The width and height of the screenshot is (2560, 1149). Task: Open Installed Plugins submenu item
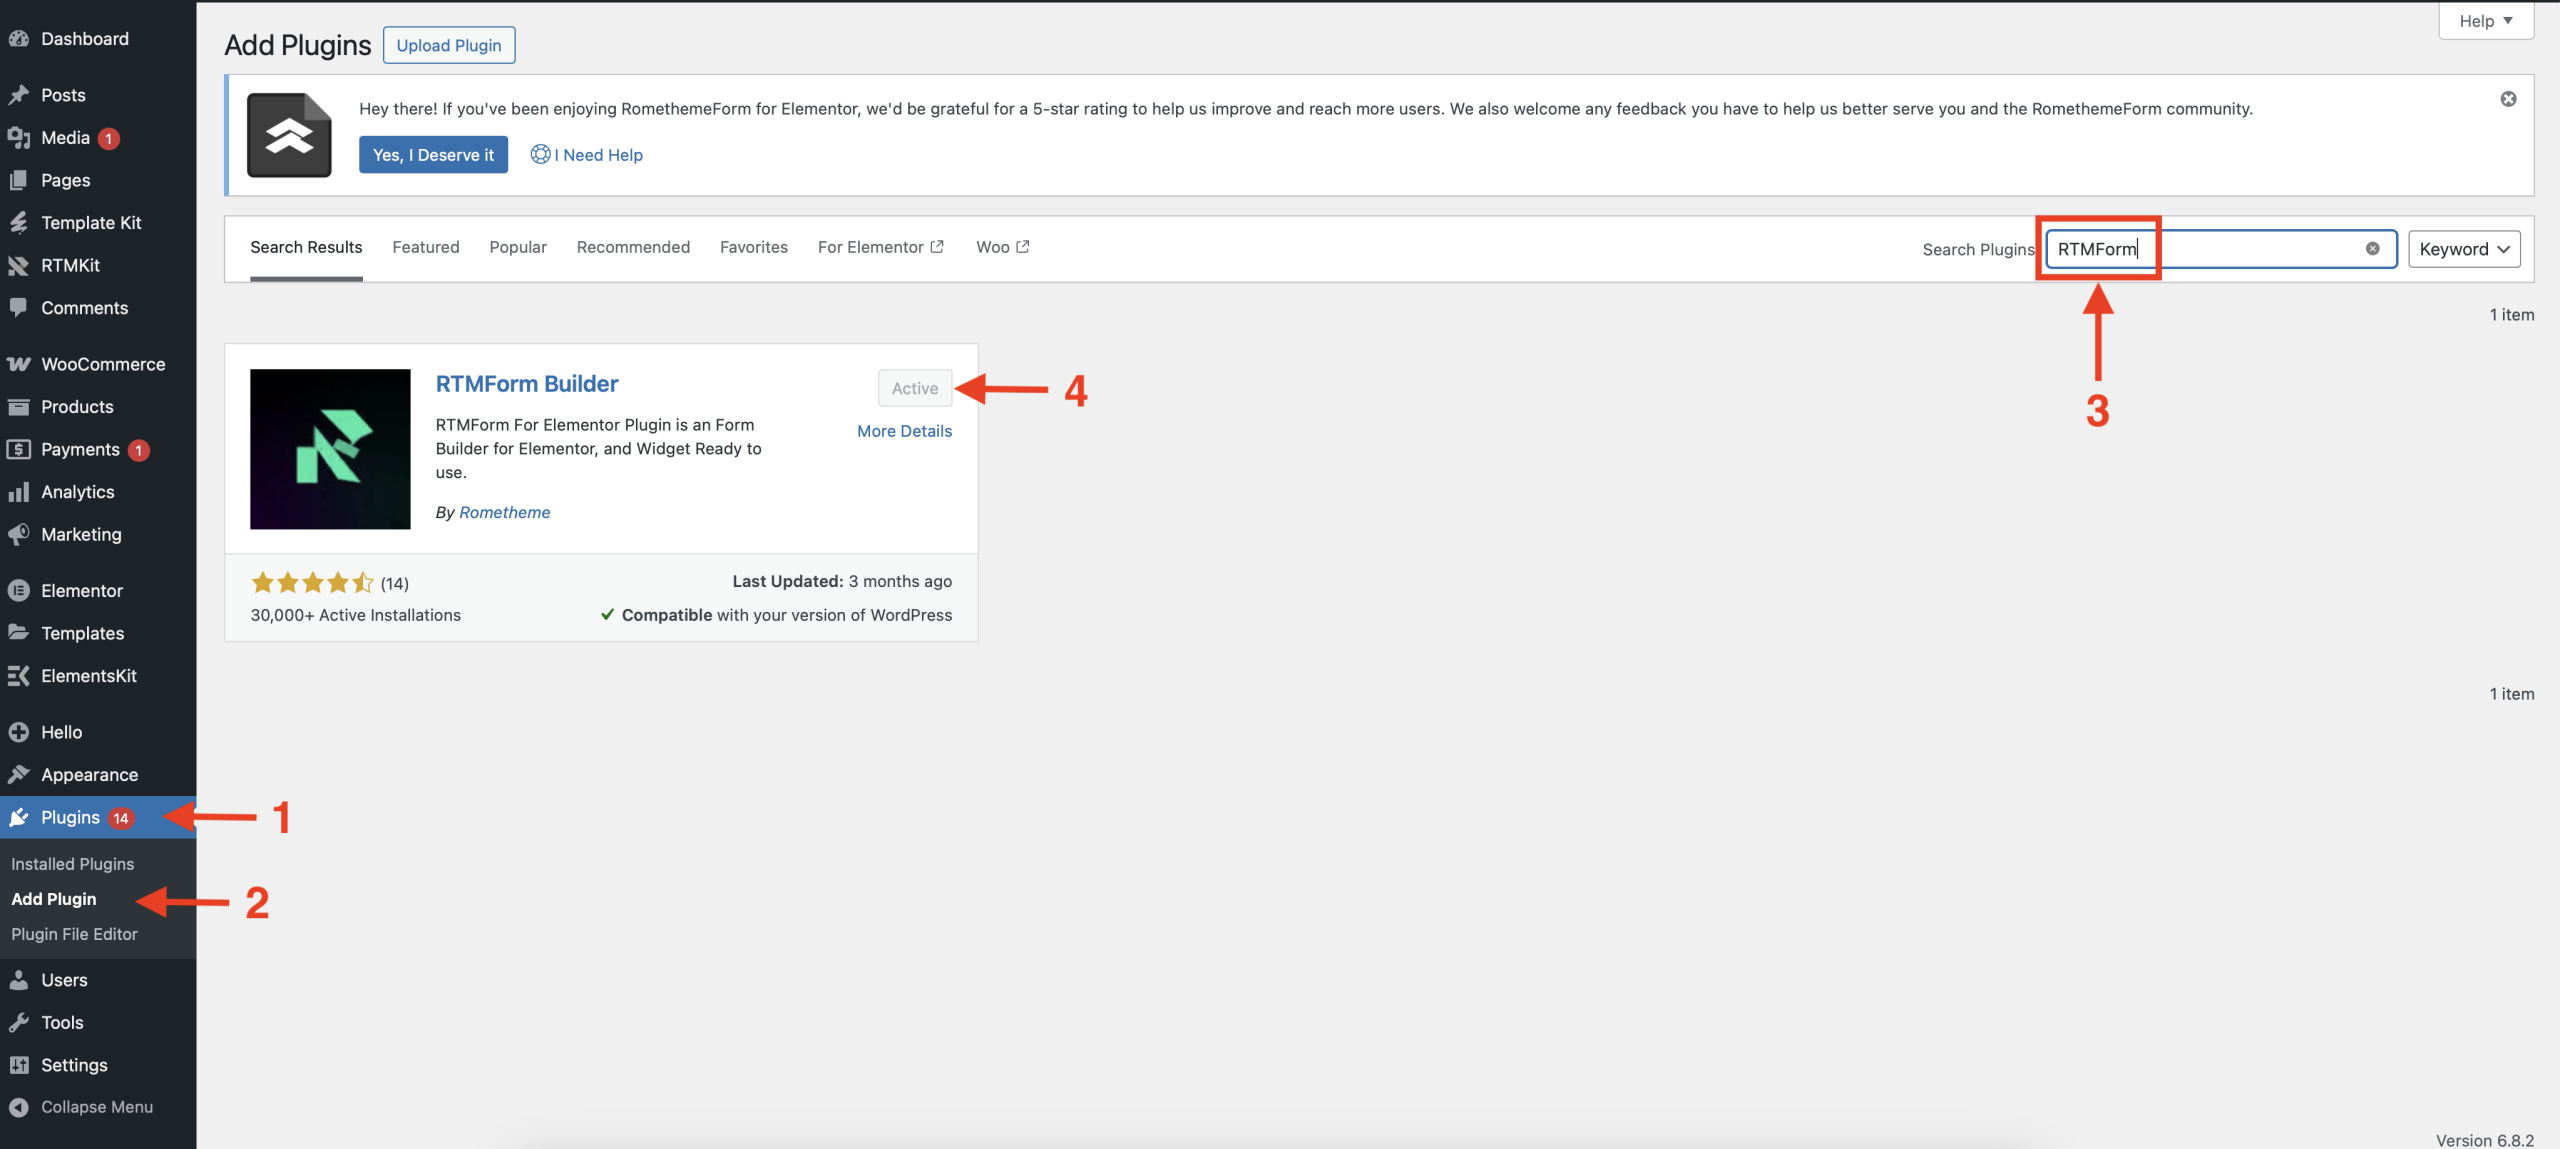coord(72,864)
